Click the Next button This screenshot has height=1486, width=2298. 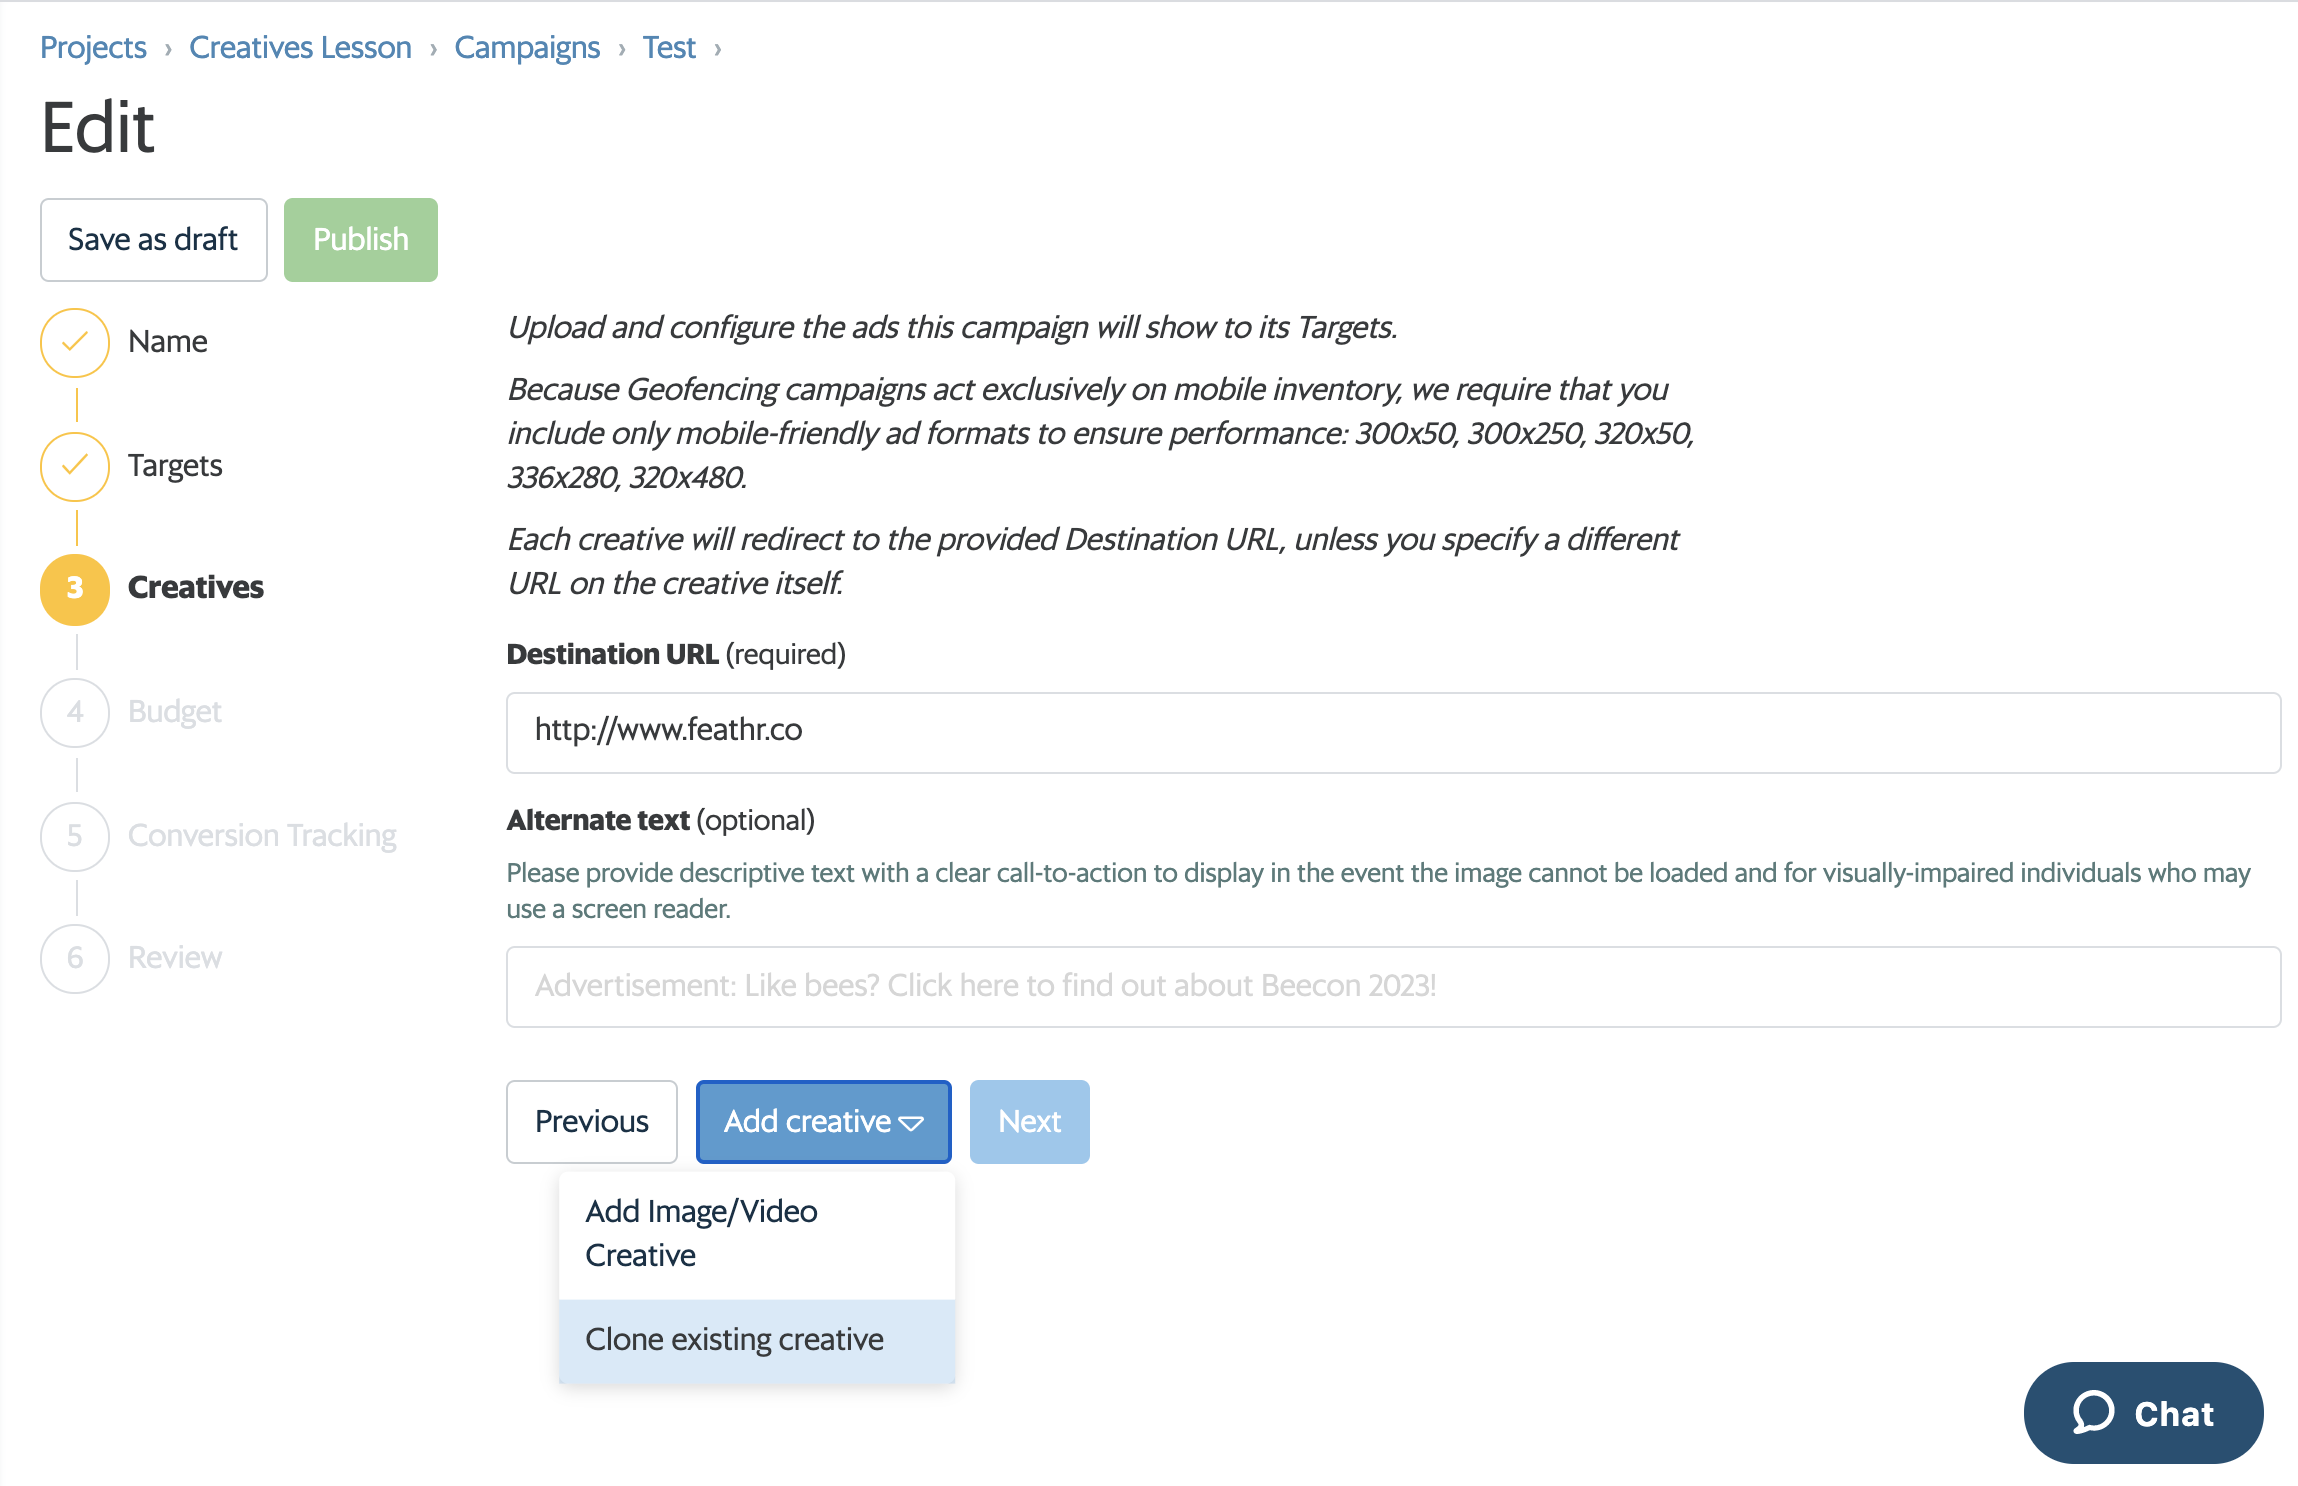coord(1030,1122)
